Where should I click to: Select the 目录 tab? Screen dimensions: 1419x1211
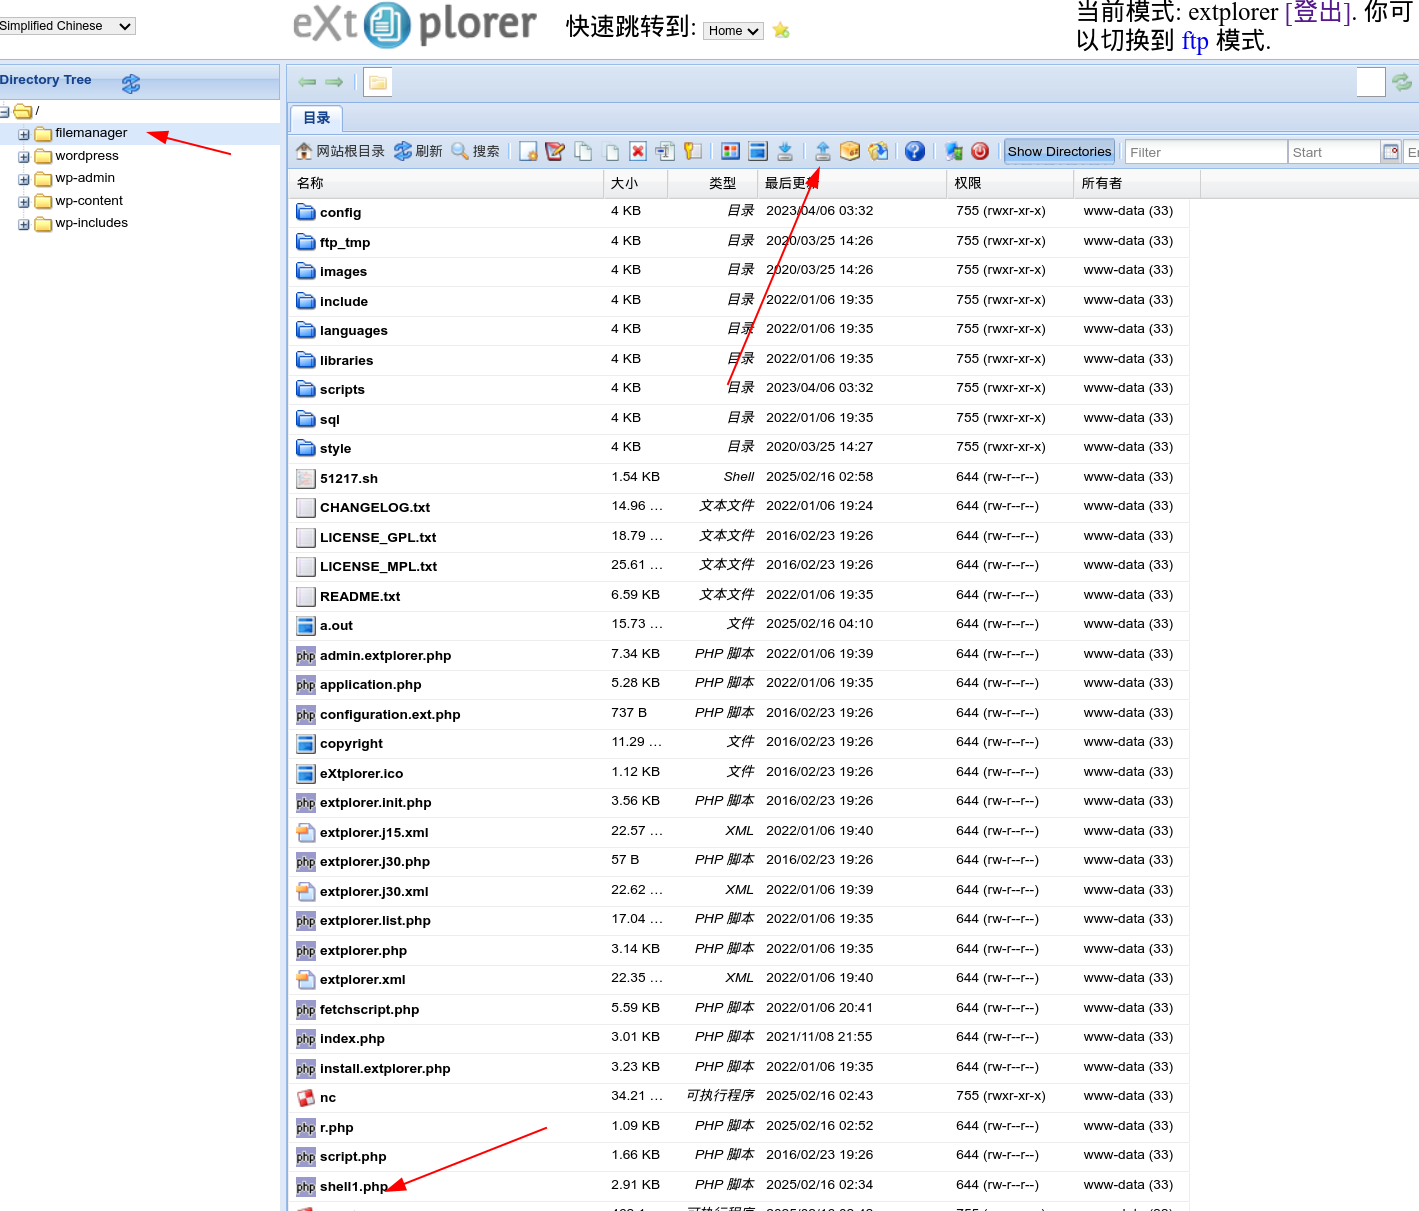(316, 118)
